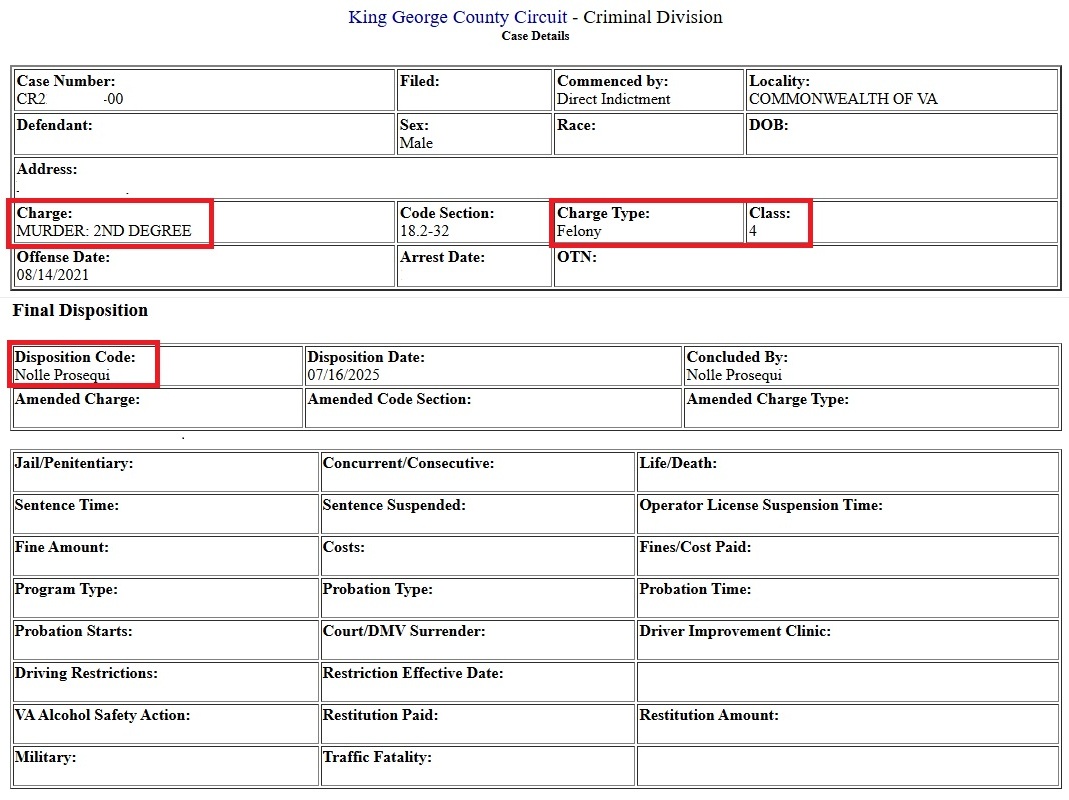Click the 'VA Alcohol Safety Action:' label
1069x800 pixels.
(102, 715)
